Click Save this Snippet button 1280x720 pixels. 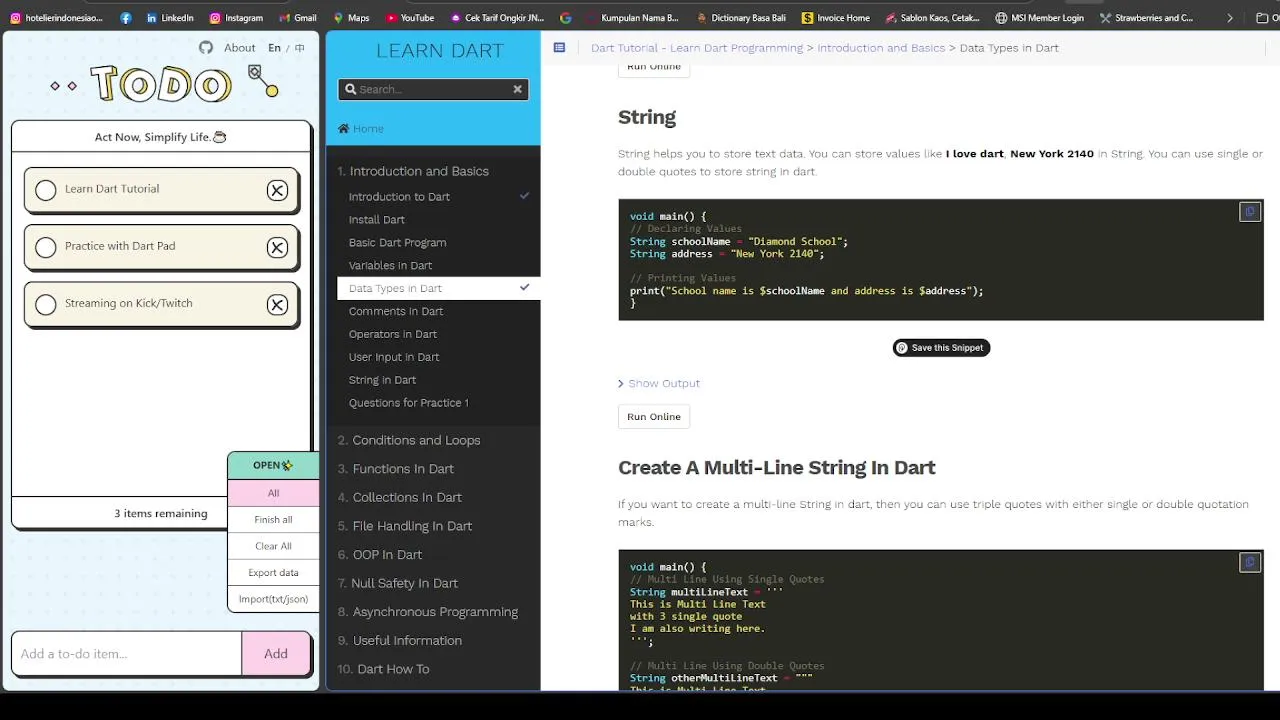click(941, 348)
